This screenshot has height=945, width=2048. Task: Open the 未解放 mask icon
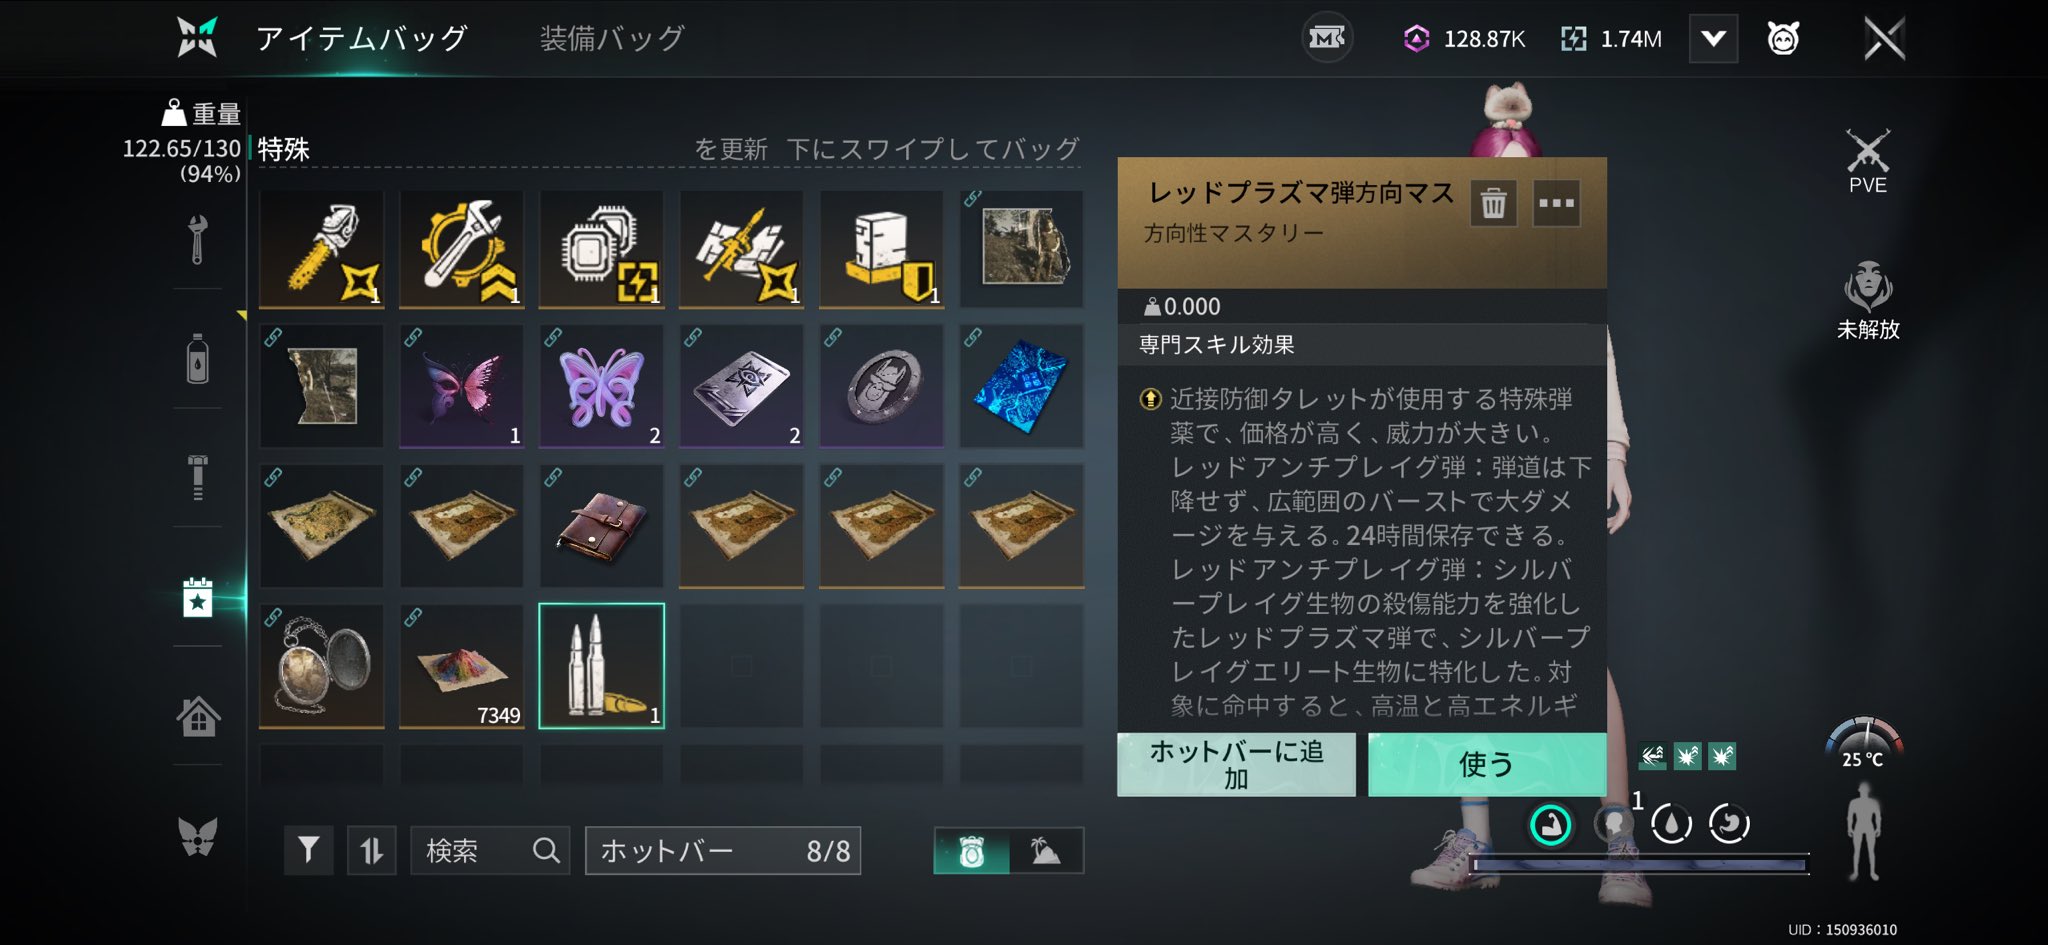point(1867,300)
